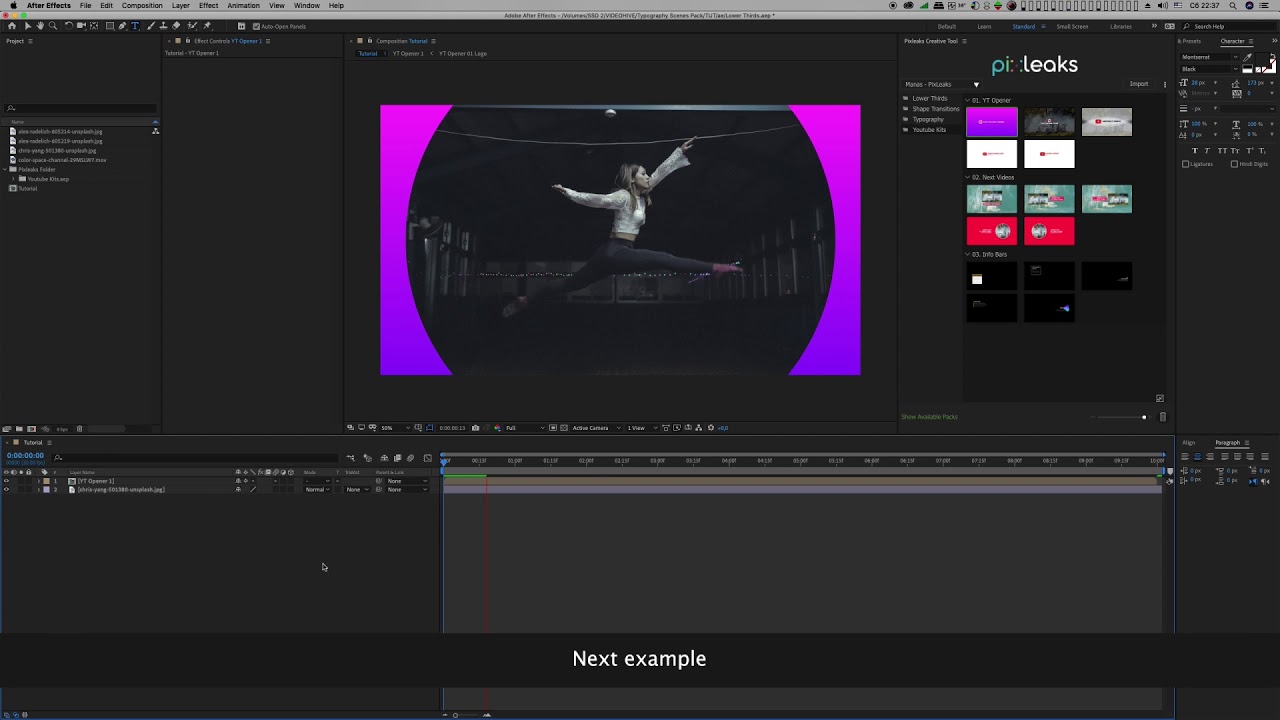Viewport: 1280px width, 720px height.
Task: Click the Home icon in toolbar
Action: click(x=12, y=26)
